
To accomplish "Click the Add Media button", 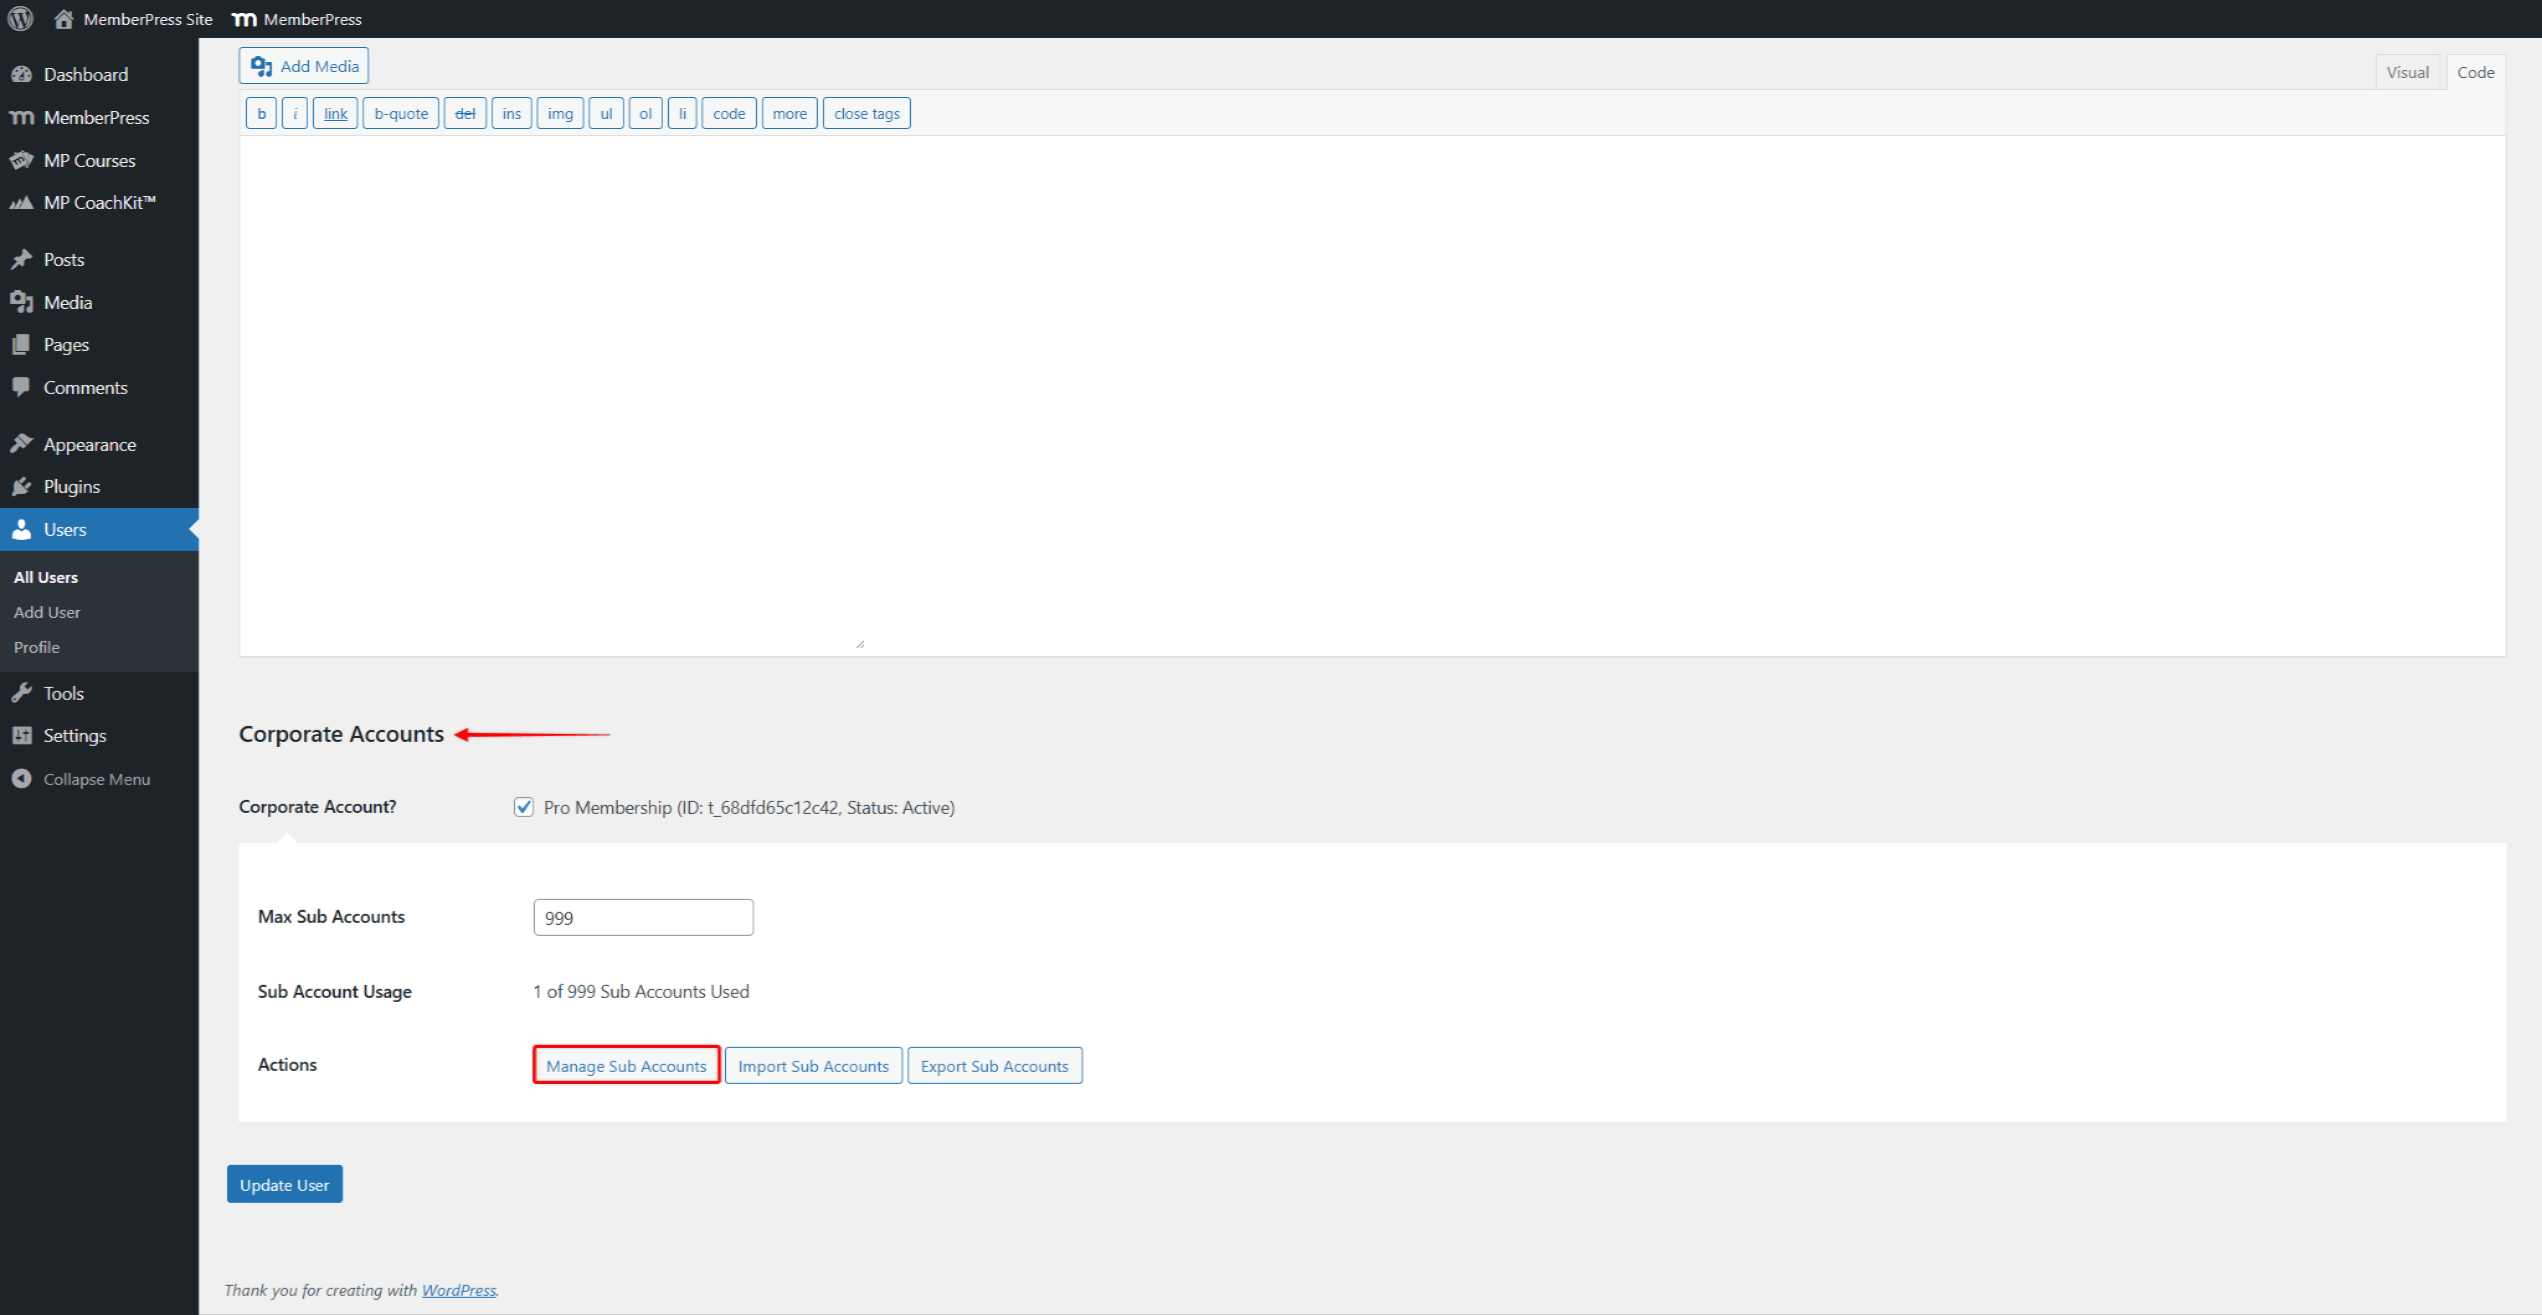I will click(x=304, y=66).
